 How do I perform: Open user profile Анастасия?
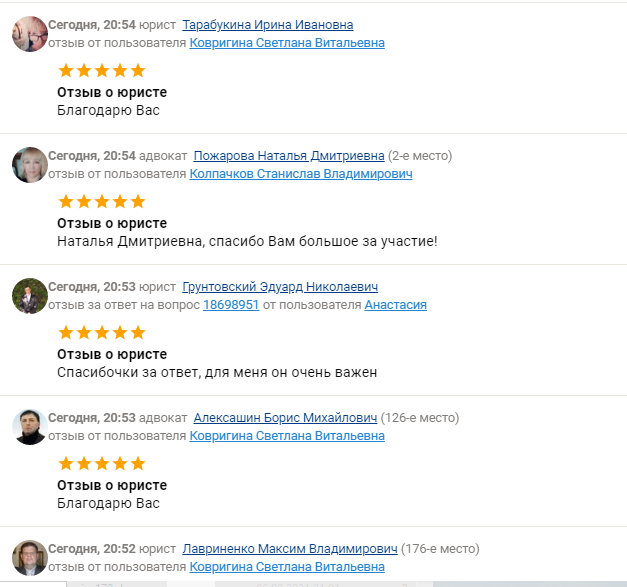tap(395, 305)
